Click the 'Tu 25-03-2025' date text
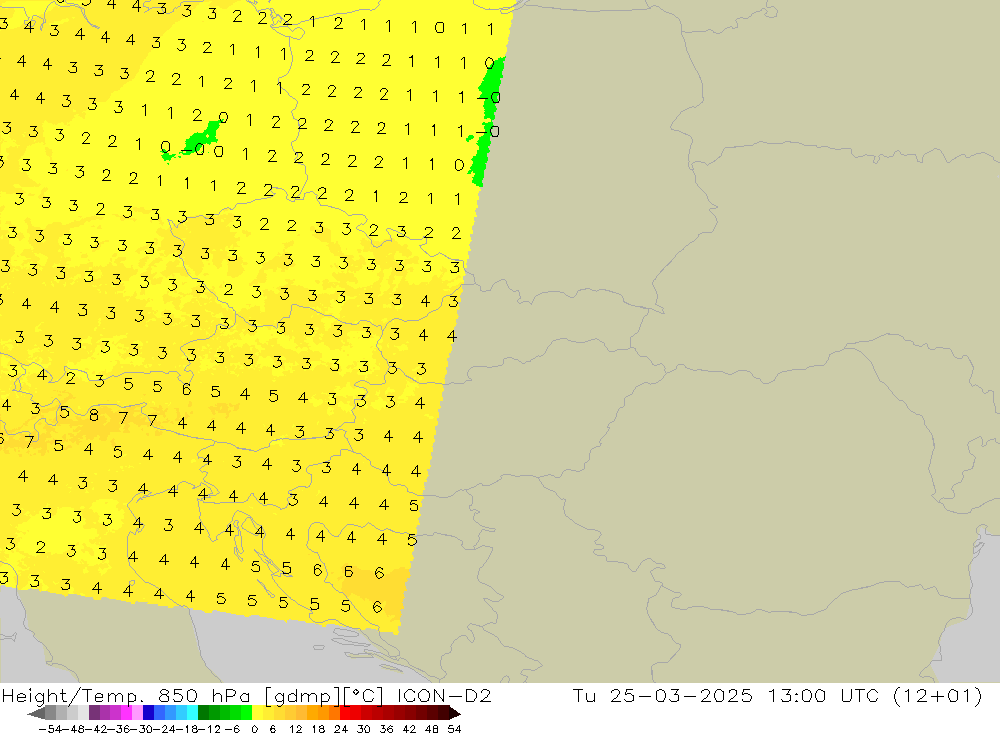Screen dimensions: 1000x733 [662, 695]
